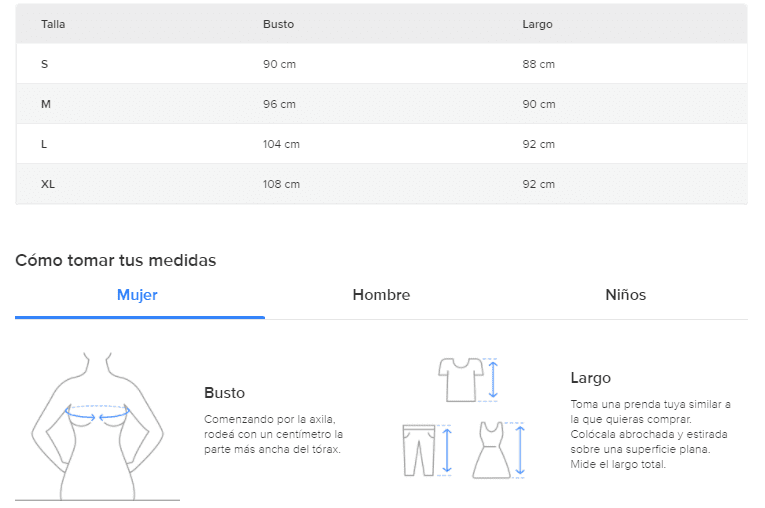Click the Largo instructions title

point(590,378)
